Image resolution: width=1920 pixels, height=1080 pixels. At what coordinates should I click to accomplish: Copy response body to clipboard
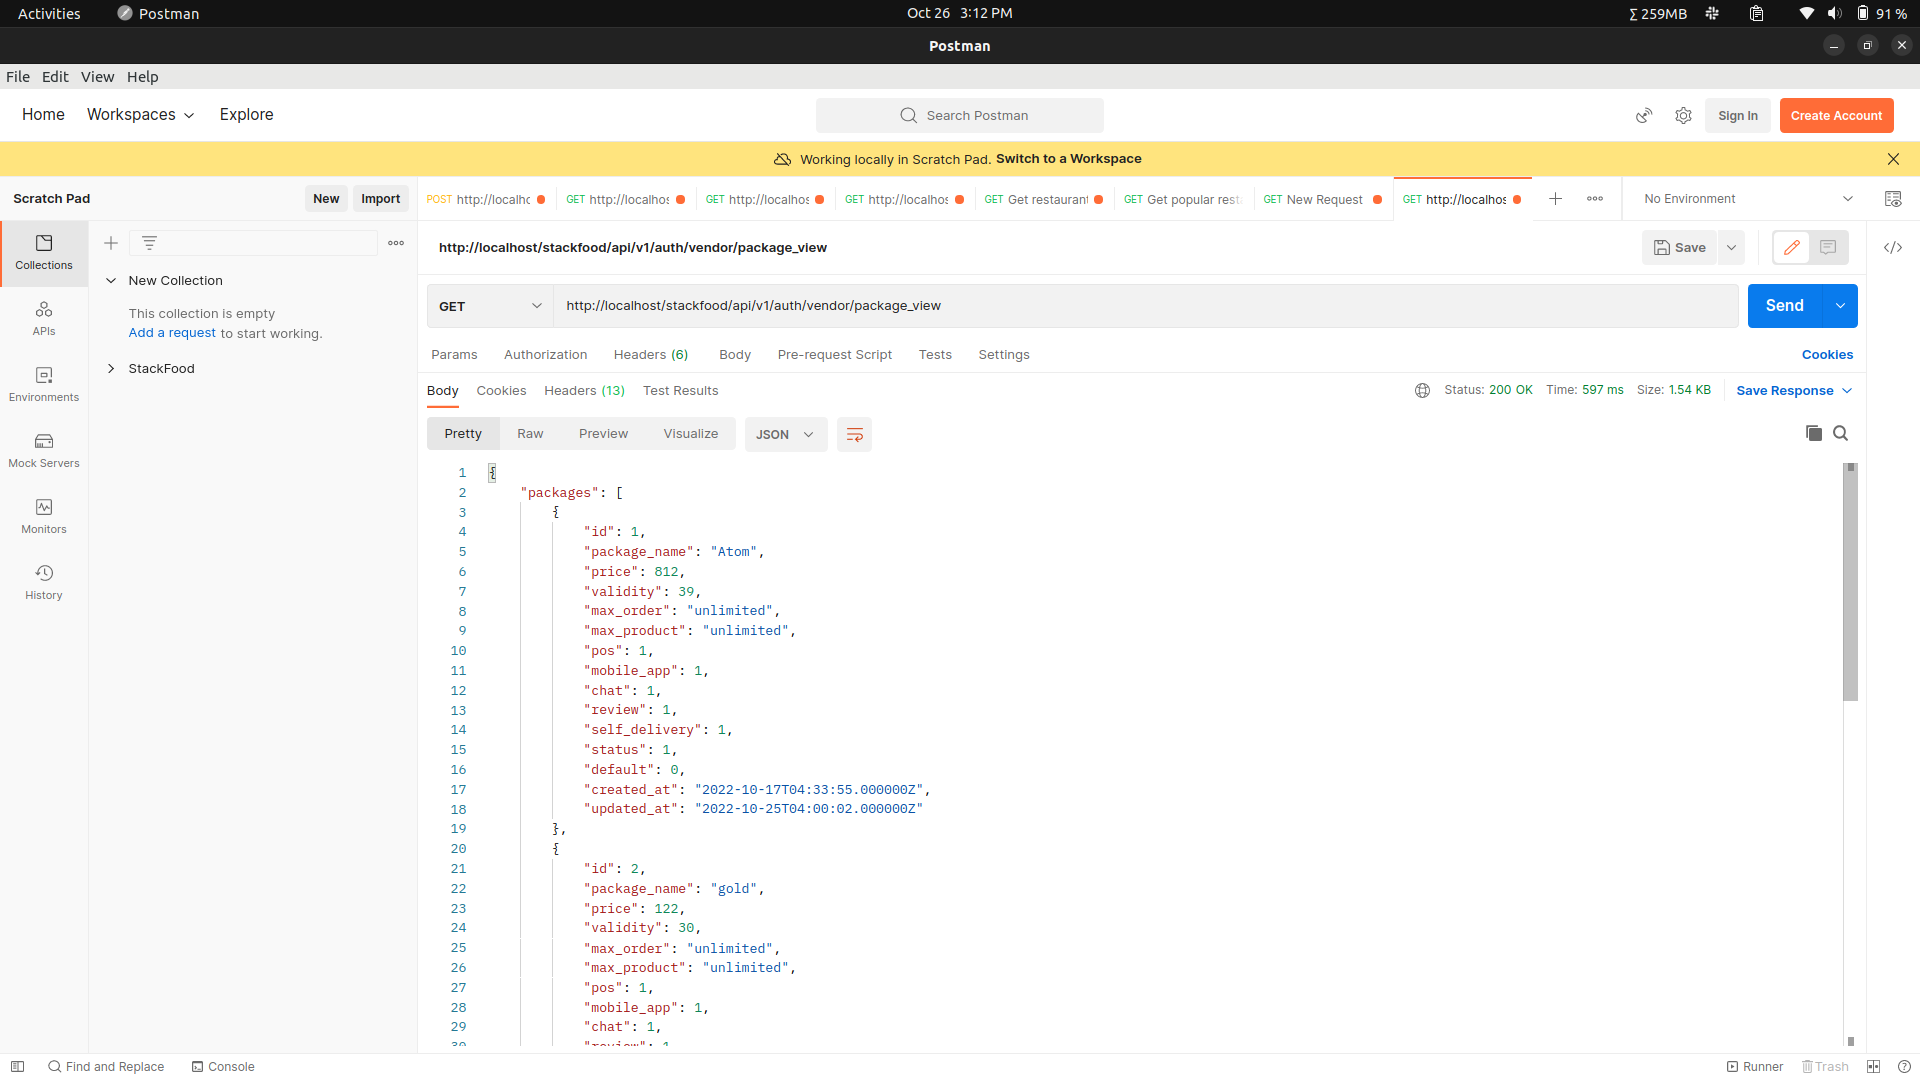coord(1813,433)
